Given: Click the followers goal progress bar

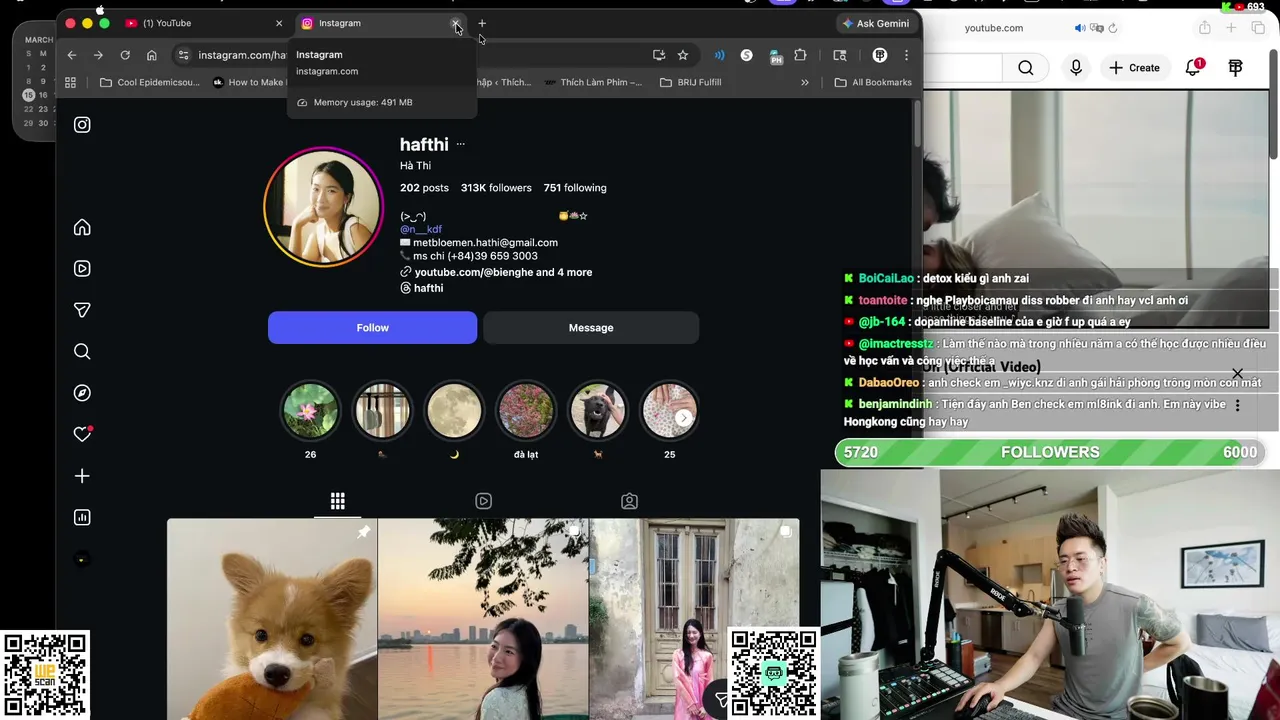Looking at the screenshot, I should (1050, 453).
